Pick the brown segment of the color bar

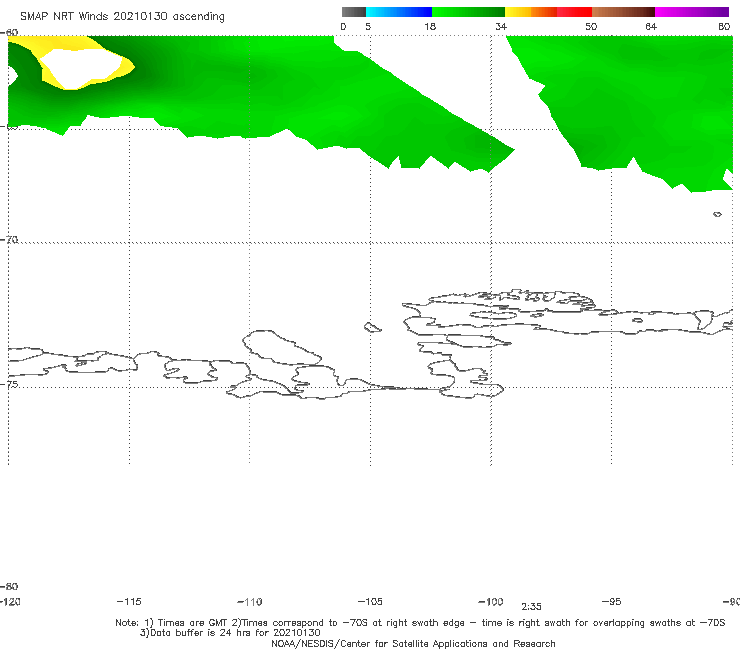623,12
